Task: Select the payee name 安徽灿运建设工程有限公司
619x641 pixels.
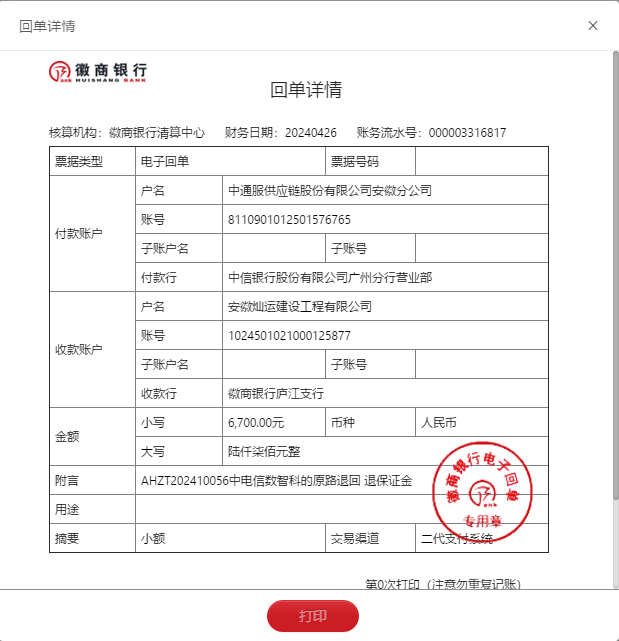Action: (300, 306)
